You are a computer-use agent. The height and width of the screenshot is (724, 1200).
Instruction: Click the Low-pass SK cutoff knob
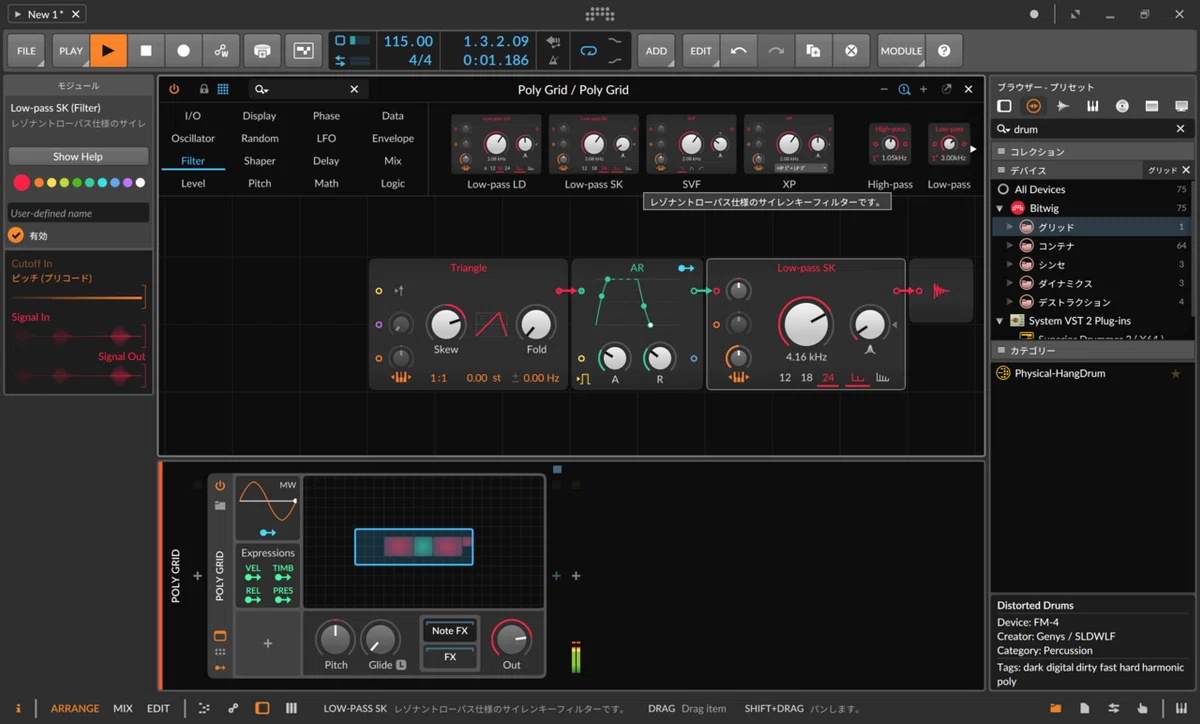805,324
